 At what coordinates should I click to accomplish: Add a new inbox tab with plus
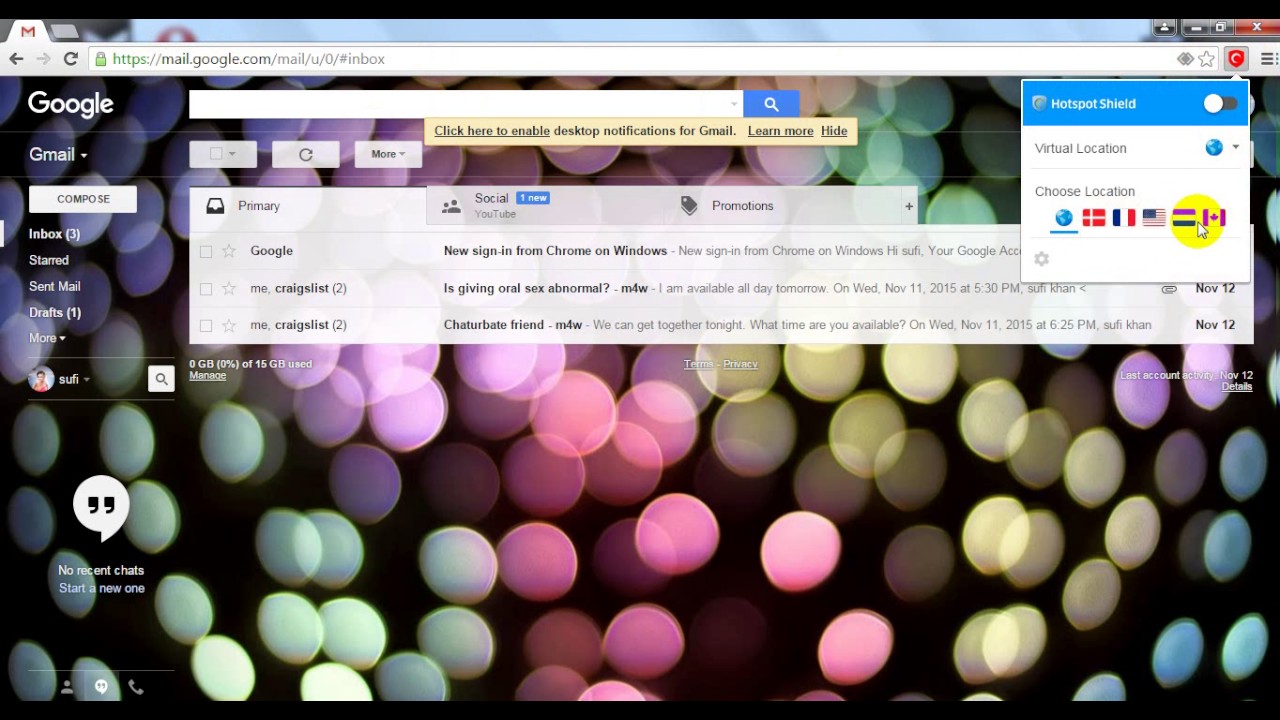pos(909,206)
